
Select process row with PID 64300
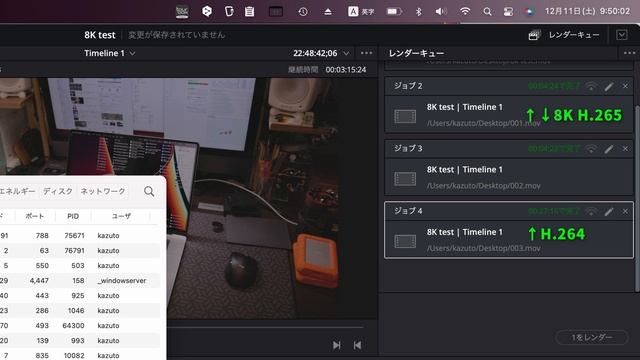pyautogui.click(x=80, y=326)
